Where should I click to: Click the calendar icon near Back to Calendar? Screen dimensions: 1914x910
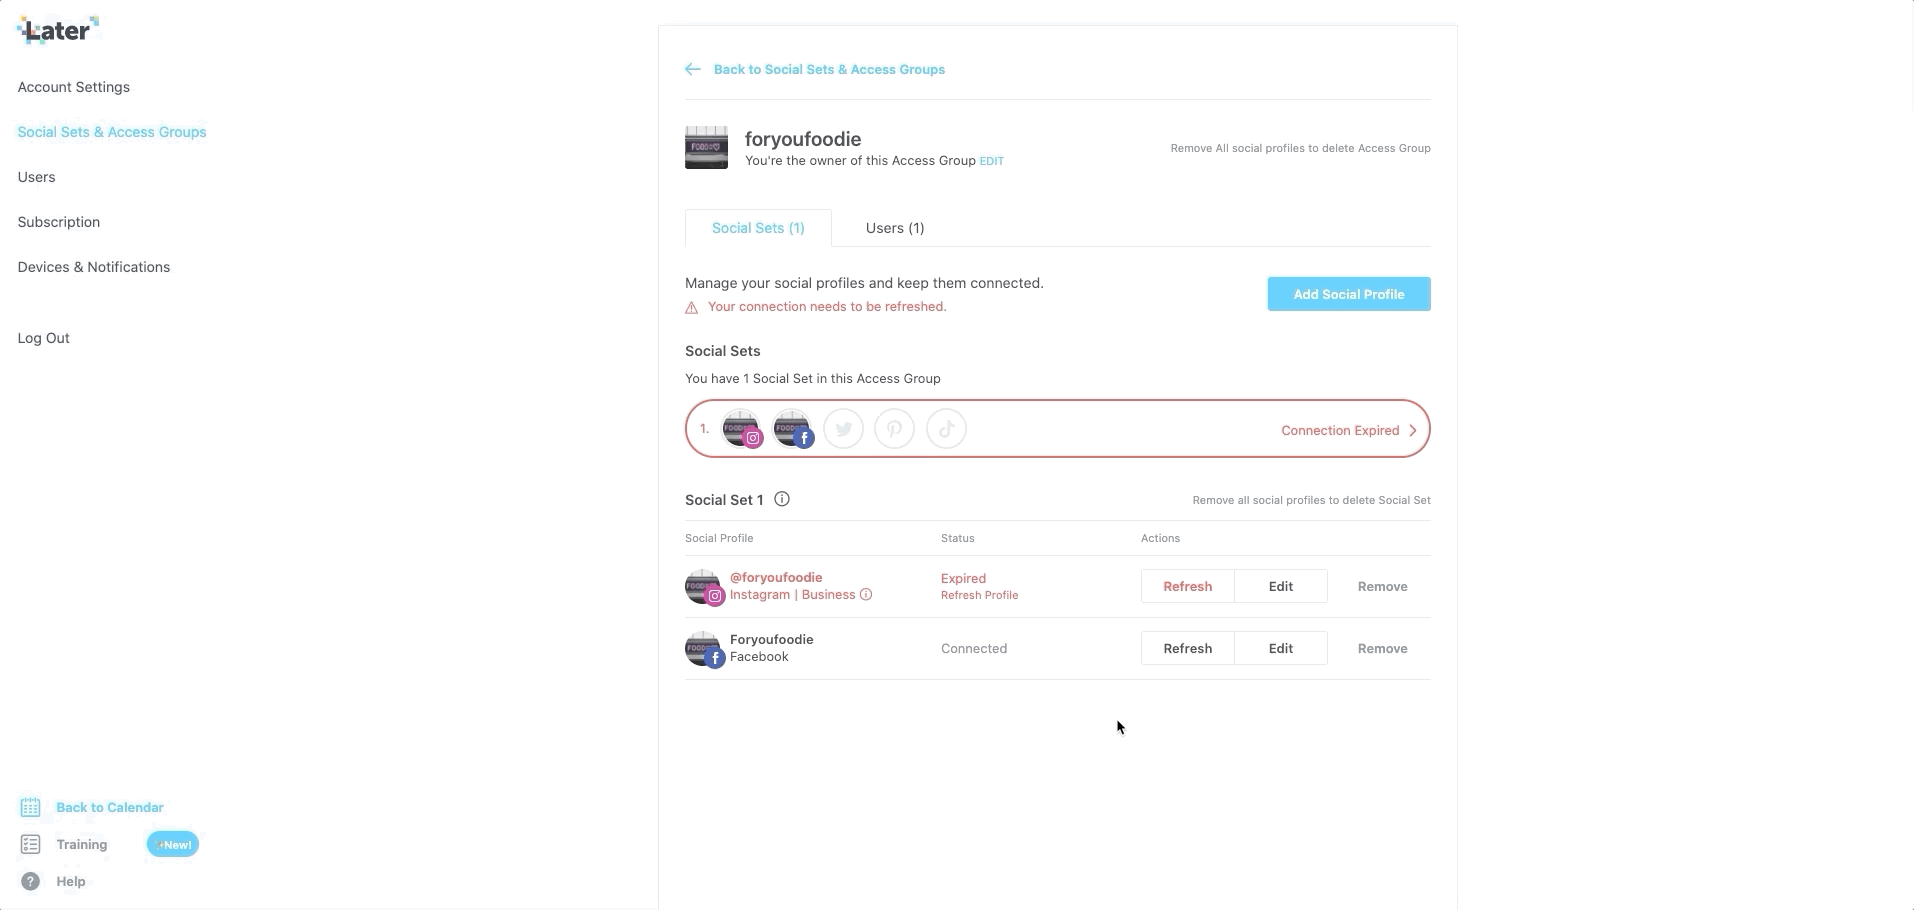click(31, 807)
